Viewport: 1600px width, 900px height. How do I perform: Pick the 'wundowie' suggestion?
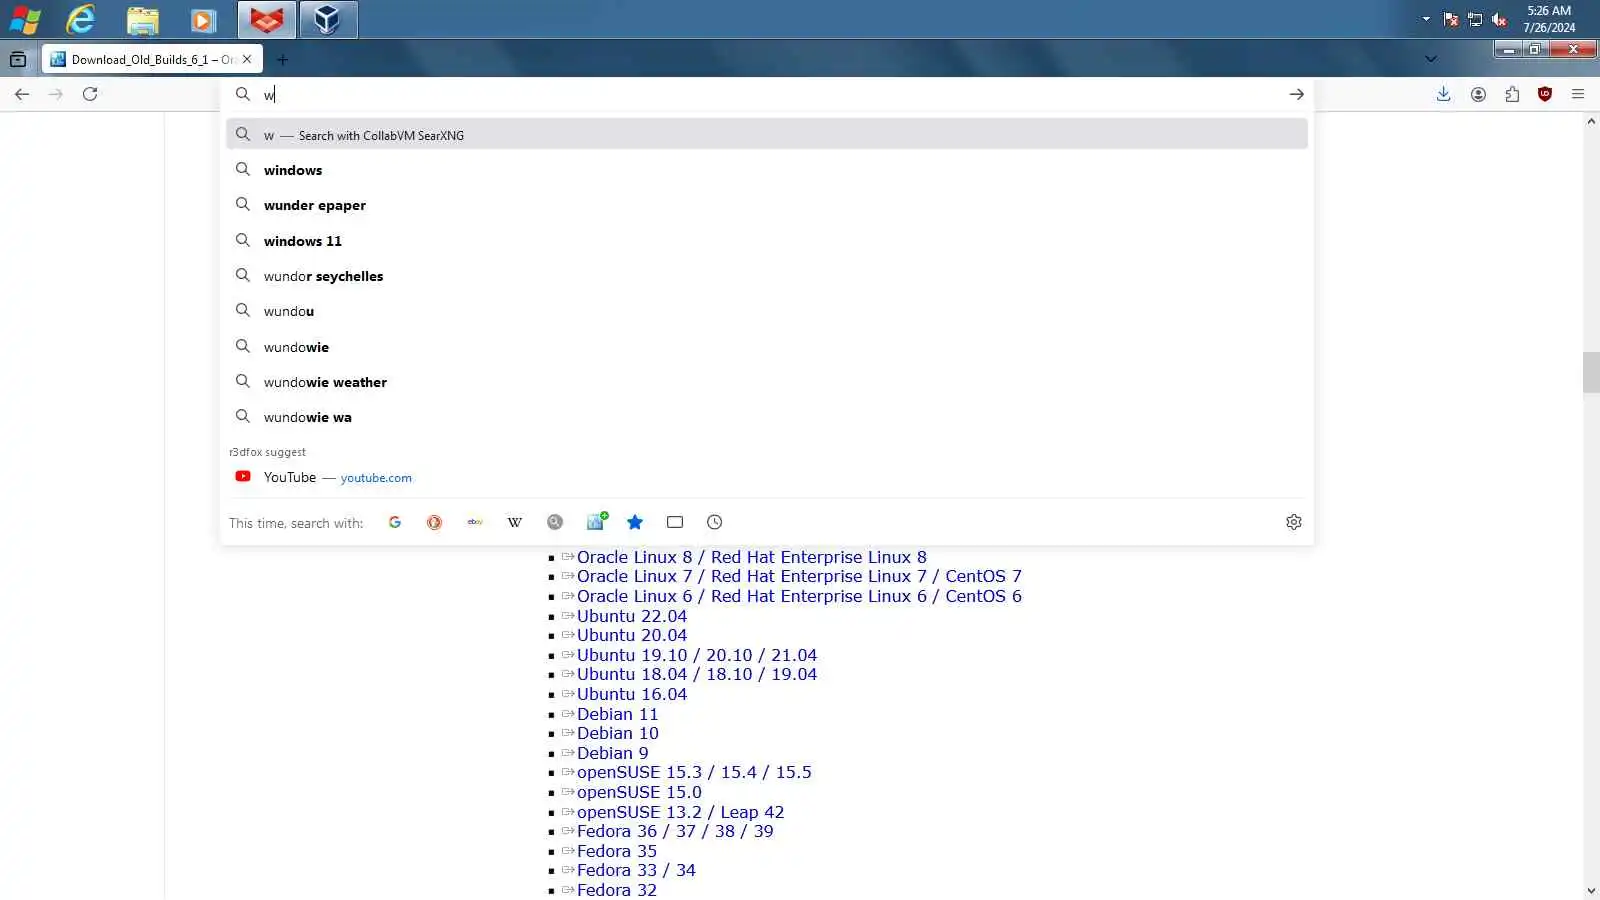(767, 347)
